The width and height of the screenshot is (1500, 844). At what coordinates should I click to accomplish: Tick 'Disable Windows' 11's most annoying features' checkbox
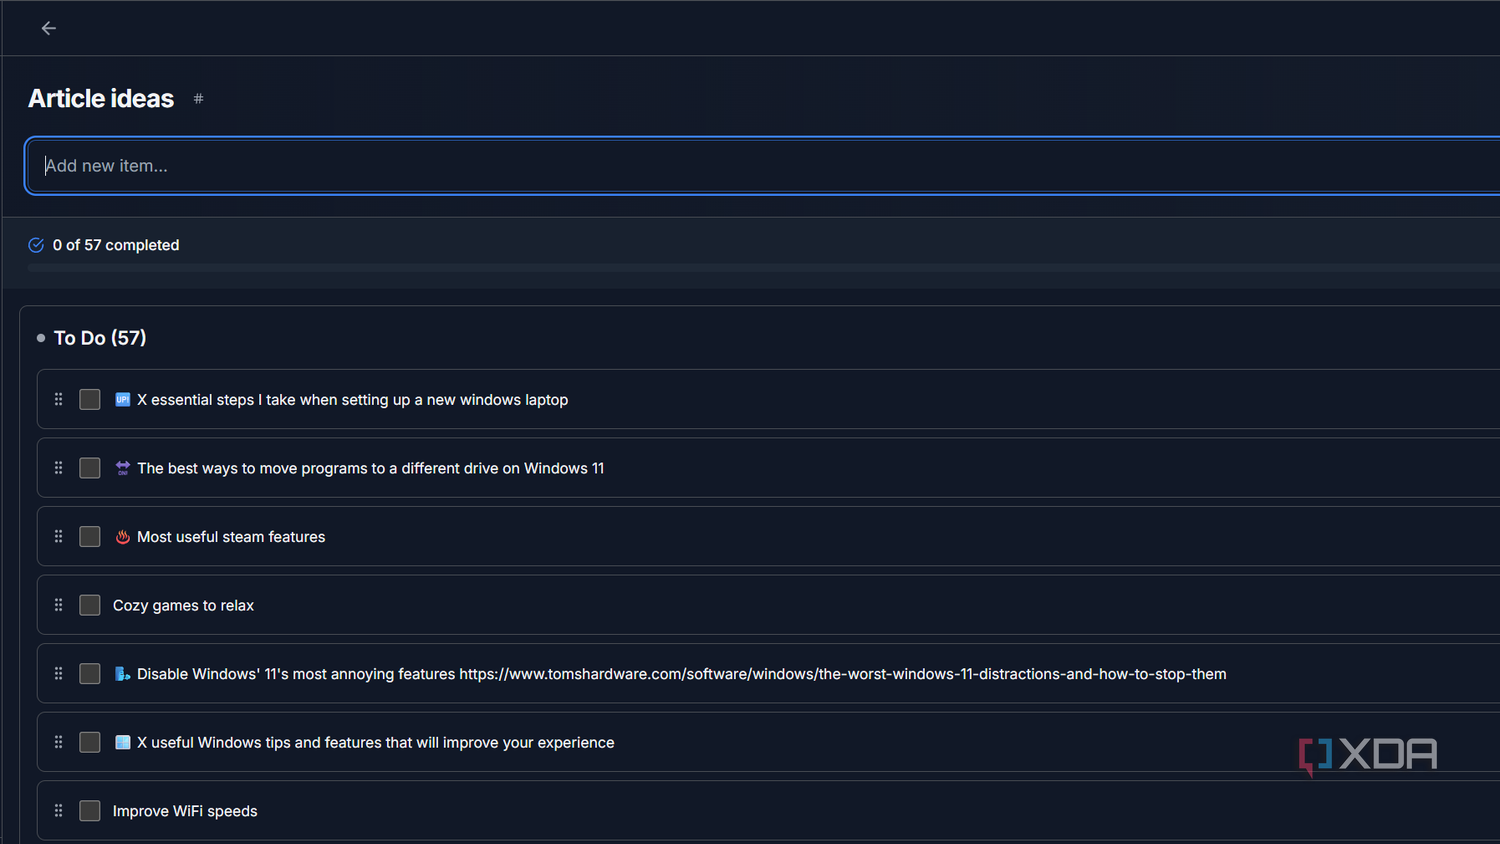coord(90,674)
